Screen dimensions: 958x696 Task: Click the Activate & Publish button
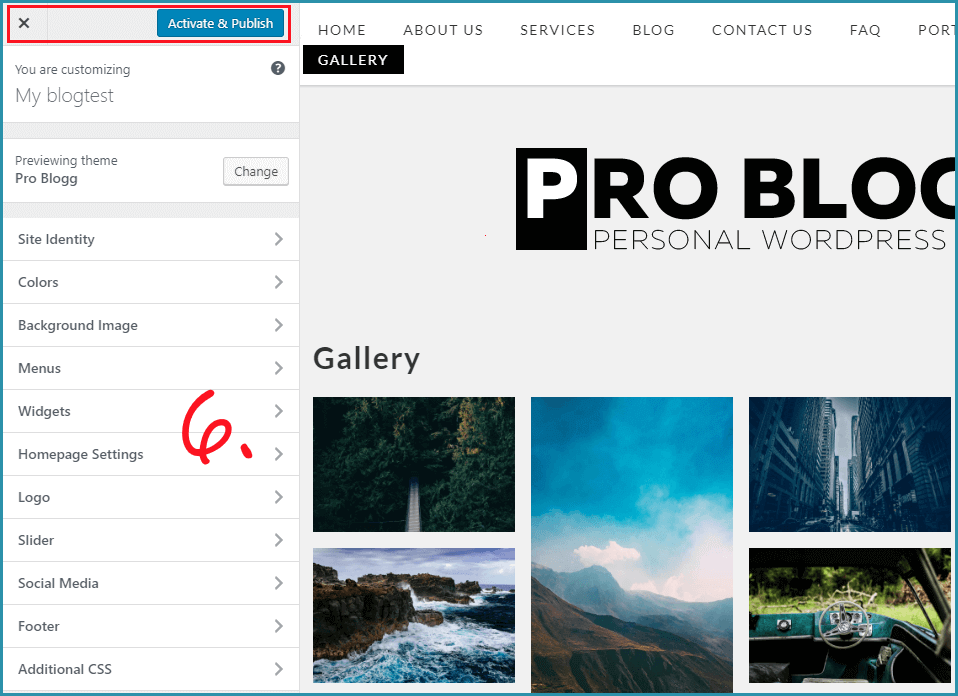(221, 23)
